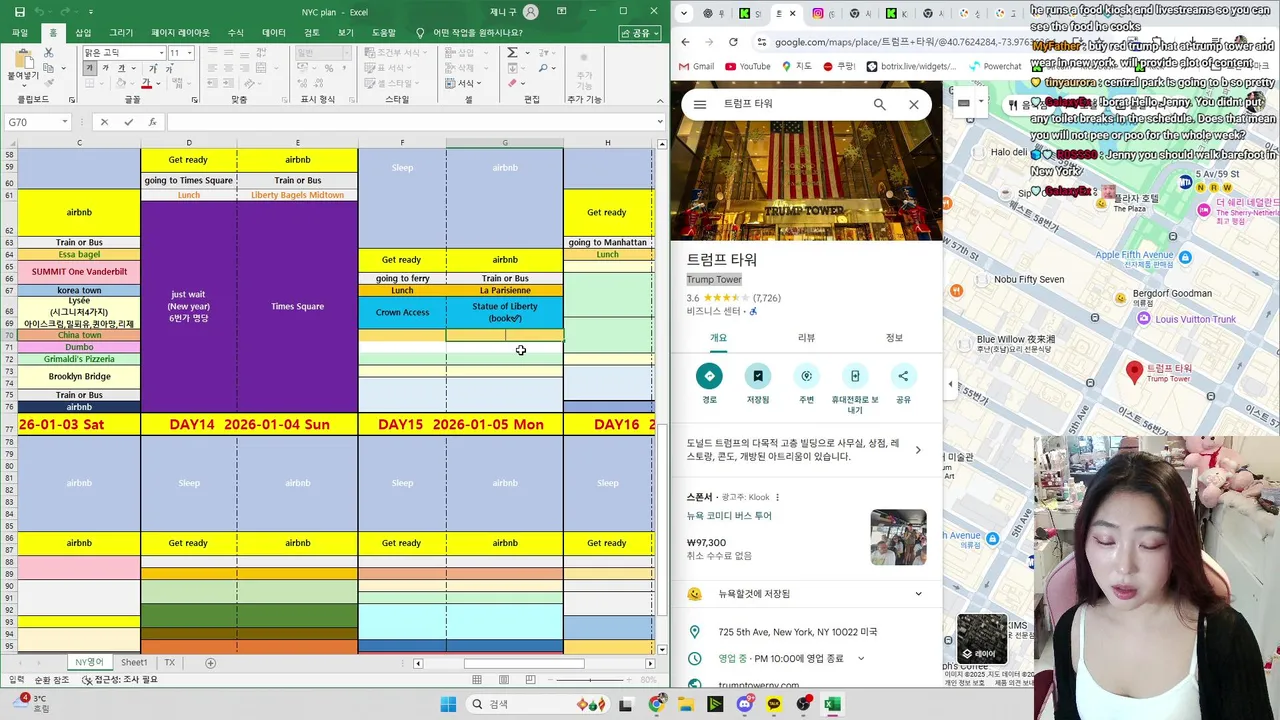The height and width of the screenshot is (720, 1280).
Task: Open Chrome tab search dropdown arrow
Action: pyautogui.click(x=682, y=13)
